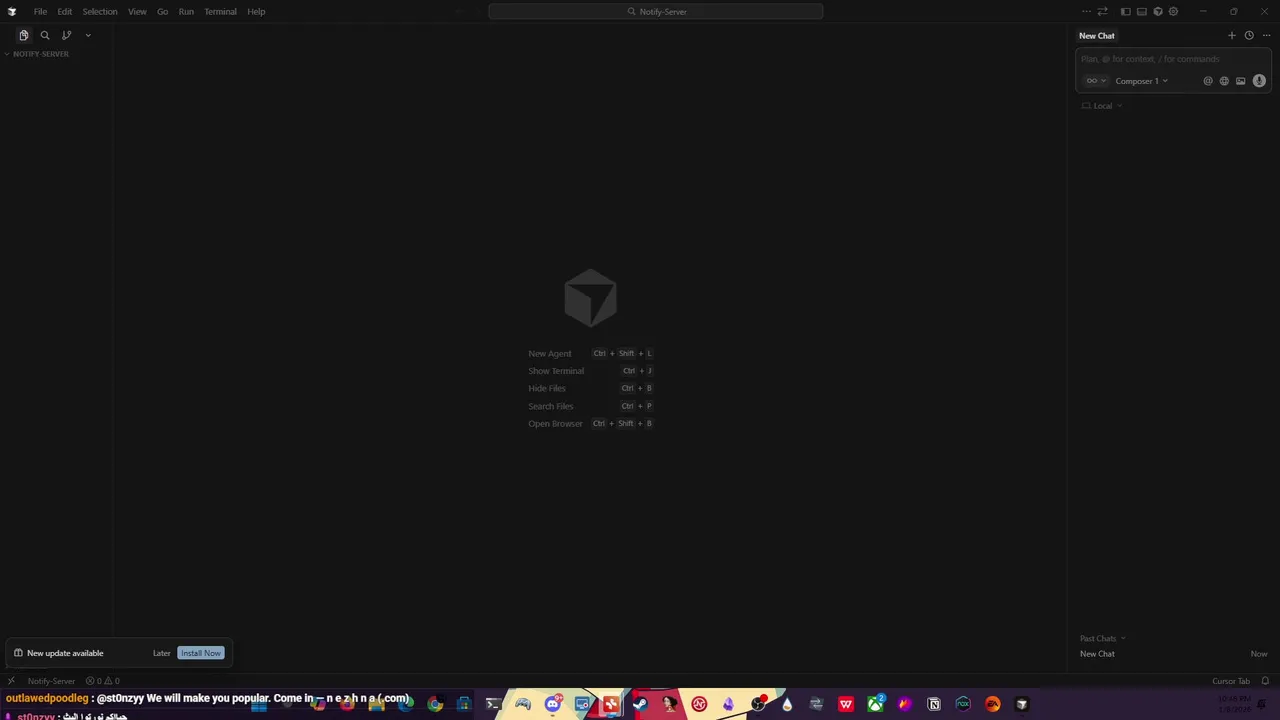Click Notify-Server in the status bar
1280x720 pixels.
pos(51,681)
